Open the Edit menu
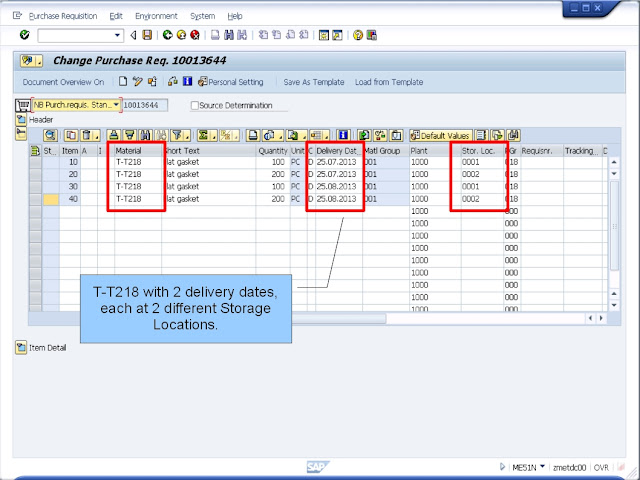Viewport: 640px width, 480px height. pyautogui.click(x=116, y=16)
